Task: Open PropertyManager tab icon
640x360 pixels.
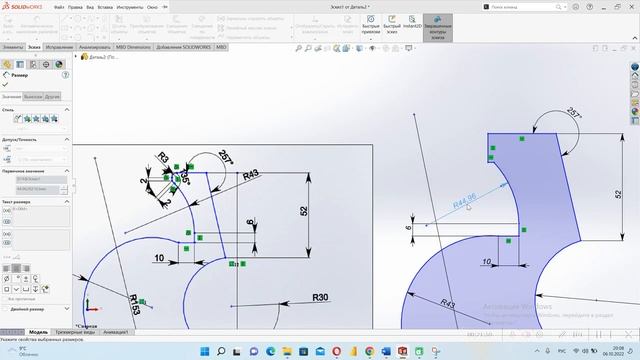Action: [x=20, y=64]
